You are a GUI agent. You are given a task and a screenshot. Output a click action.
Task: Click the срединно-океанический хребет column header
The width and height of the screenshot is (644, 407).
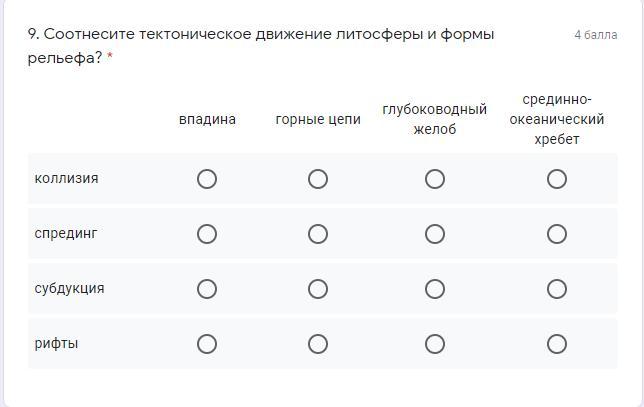[557, 119]
